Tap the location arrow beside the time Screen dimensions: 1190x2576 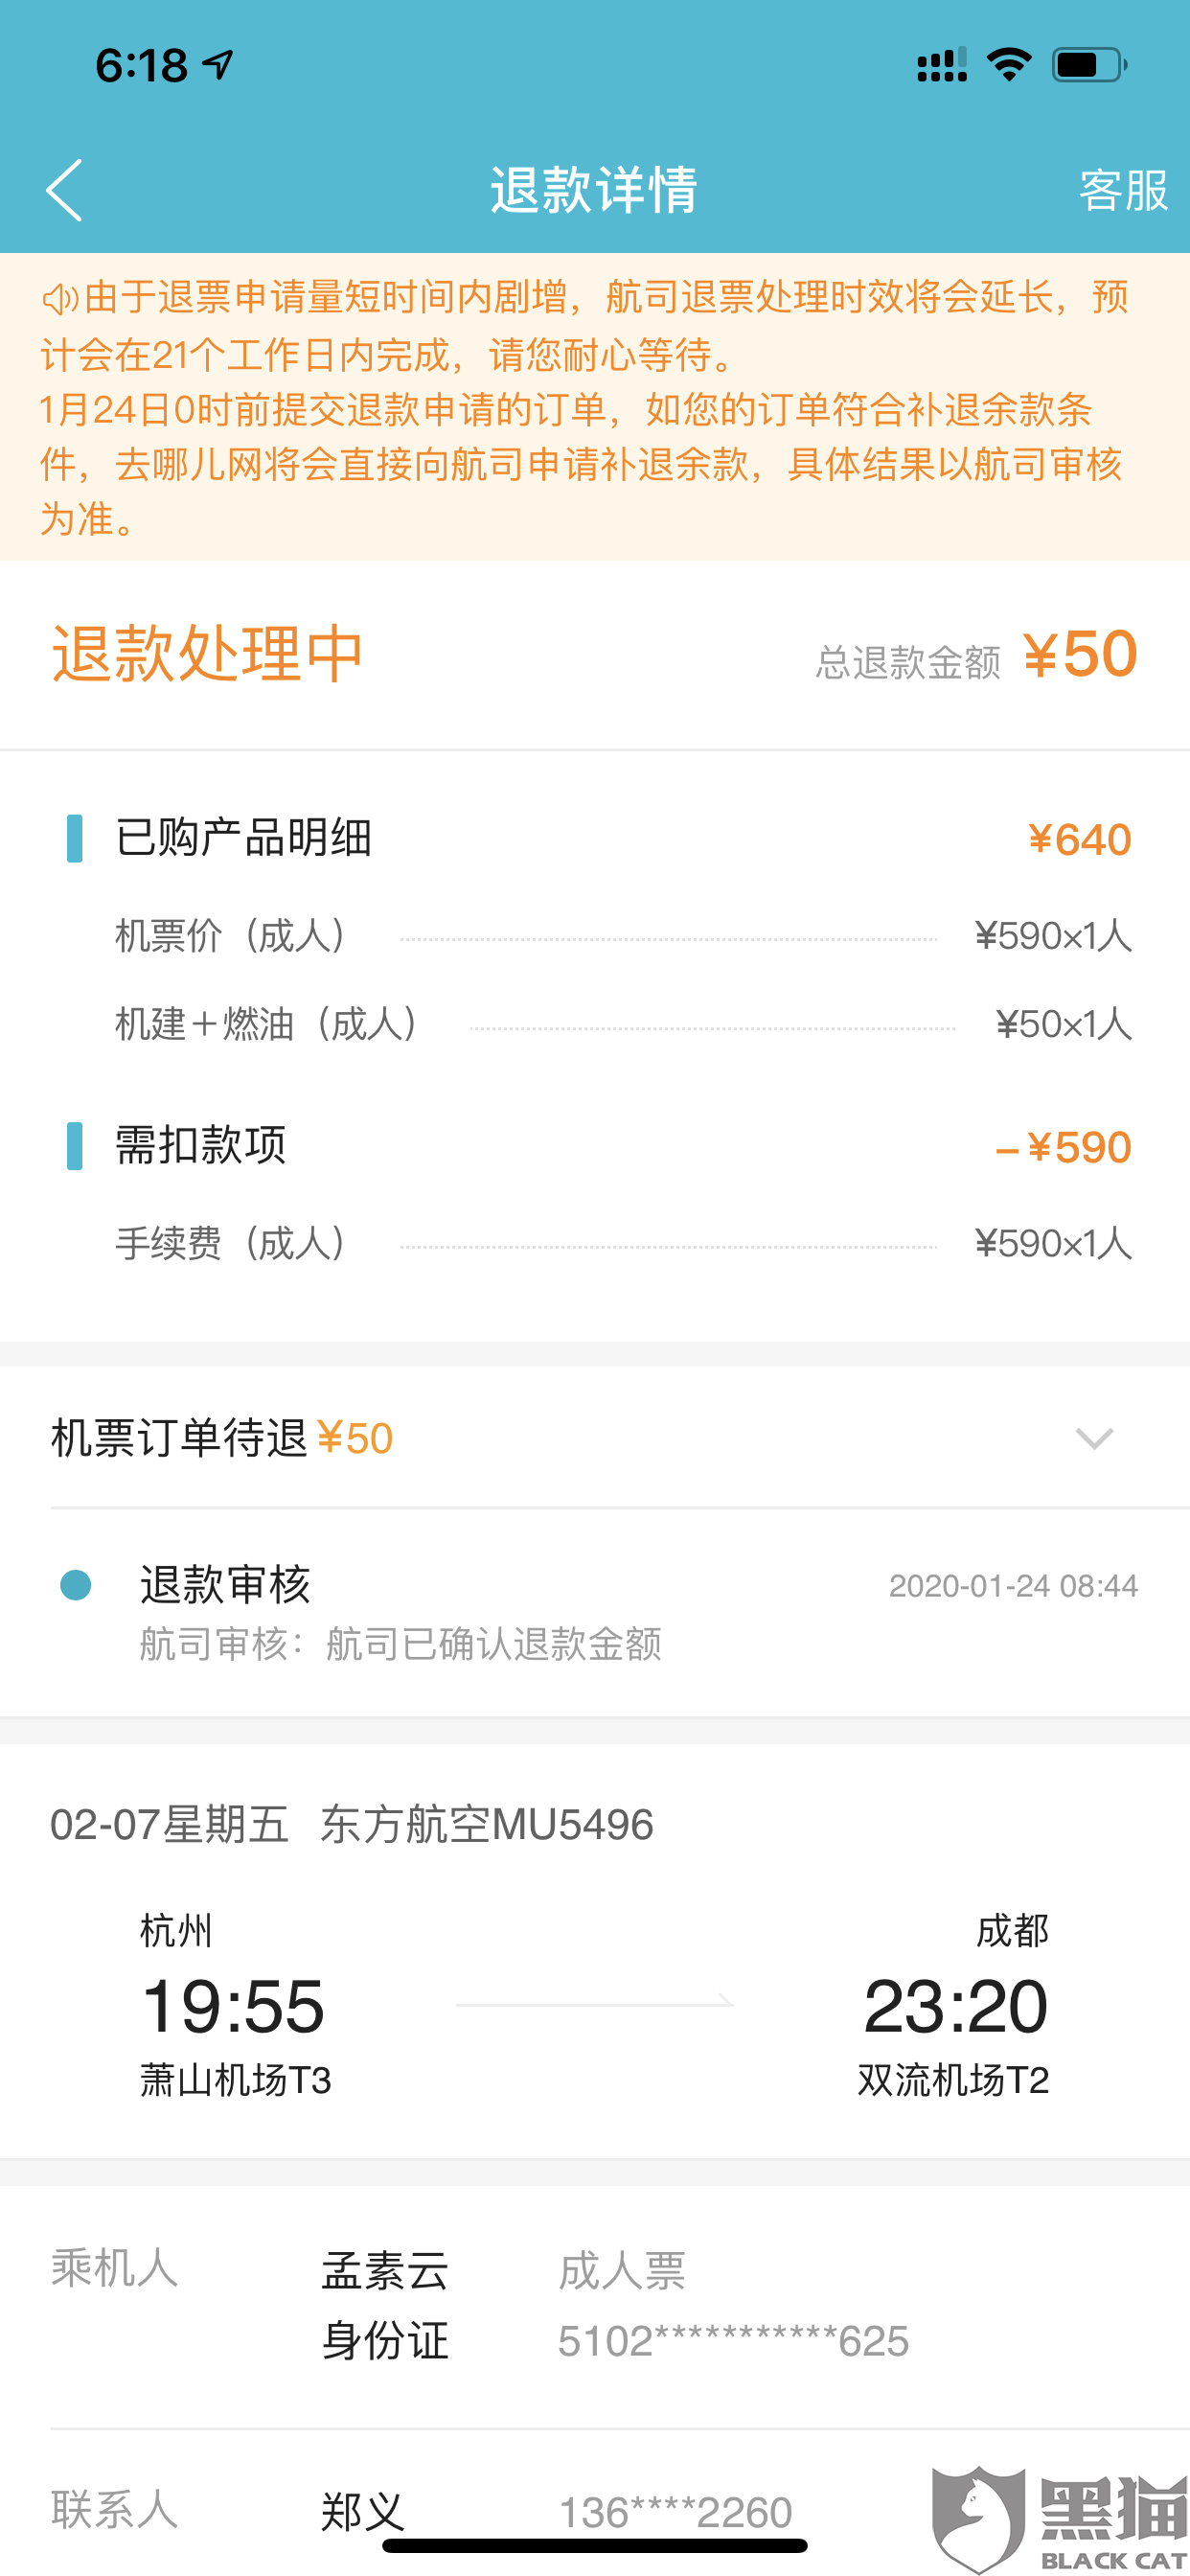click(218, 65)
